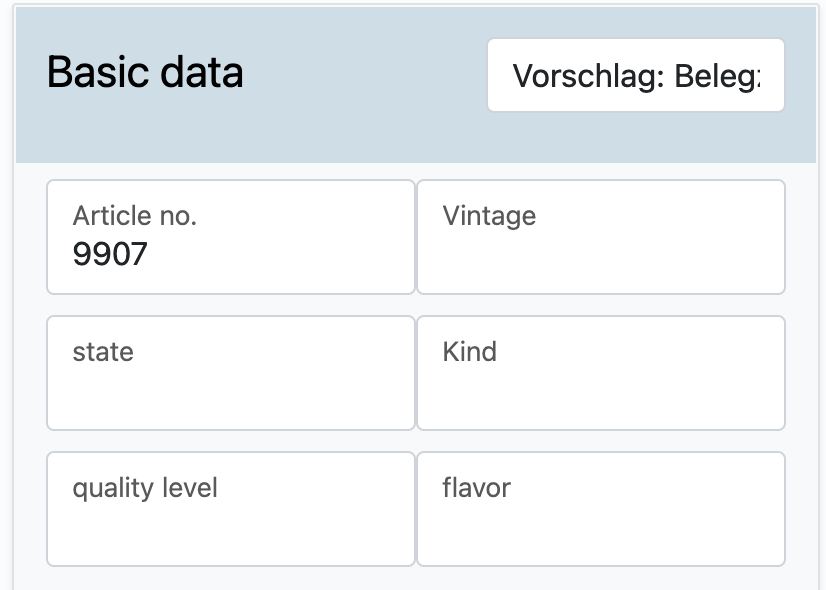Open the flavor field
Screen dimensions: 826x590
pyautogui.click(x=600, y=509)
